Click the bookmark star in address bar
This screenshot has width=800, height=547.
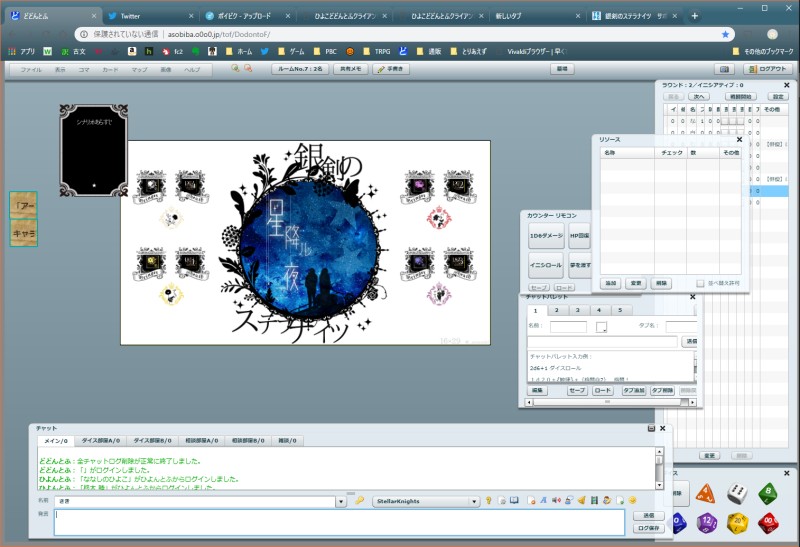pyautogui.click(x=725, y=33)
